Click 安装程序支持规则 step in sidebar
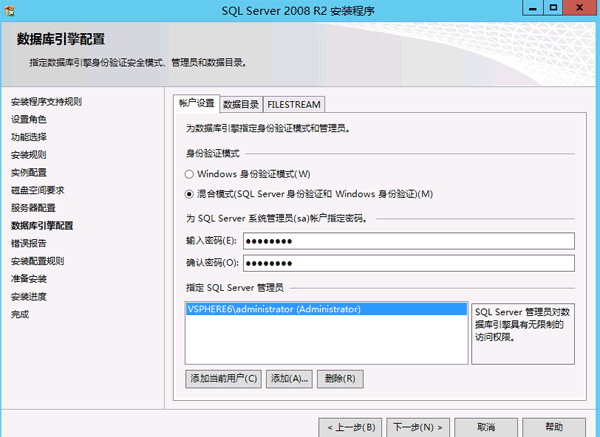This screenshot has width=600, height=437. [46, 102]
